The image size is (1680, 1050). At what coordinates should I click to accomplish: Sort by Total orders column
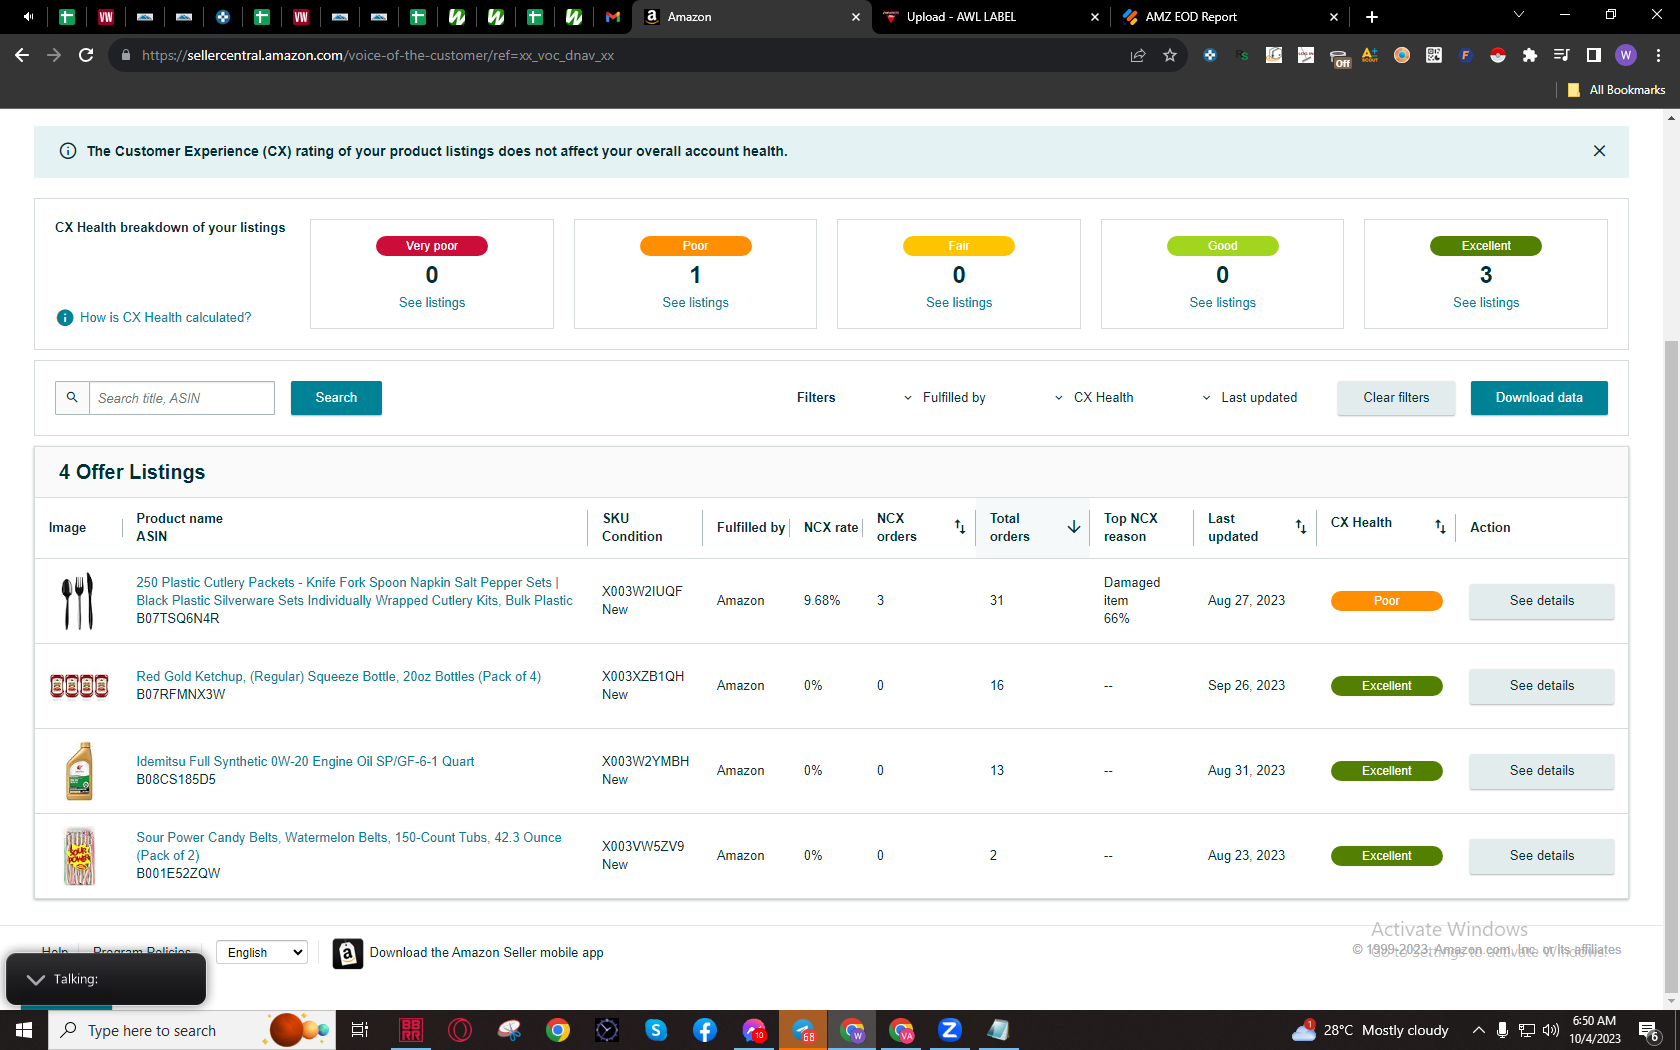pyautogui.click(x=1074, y=527)
